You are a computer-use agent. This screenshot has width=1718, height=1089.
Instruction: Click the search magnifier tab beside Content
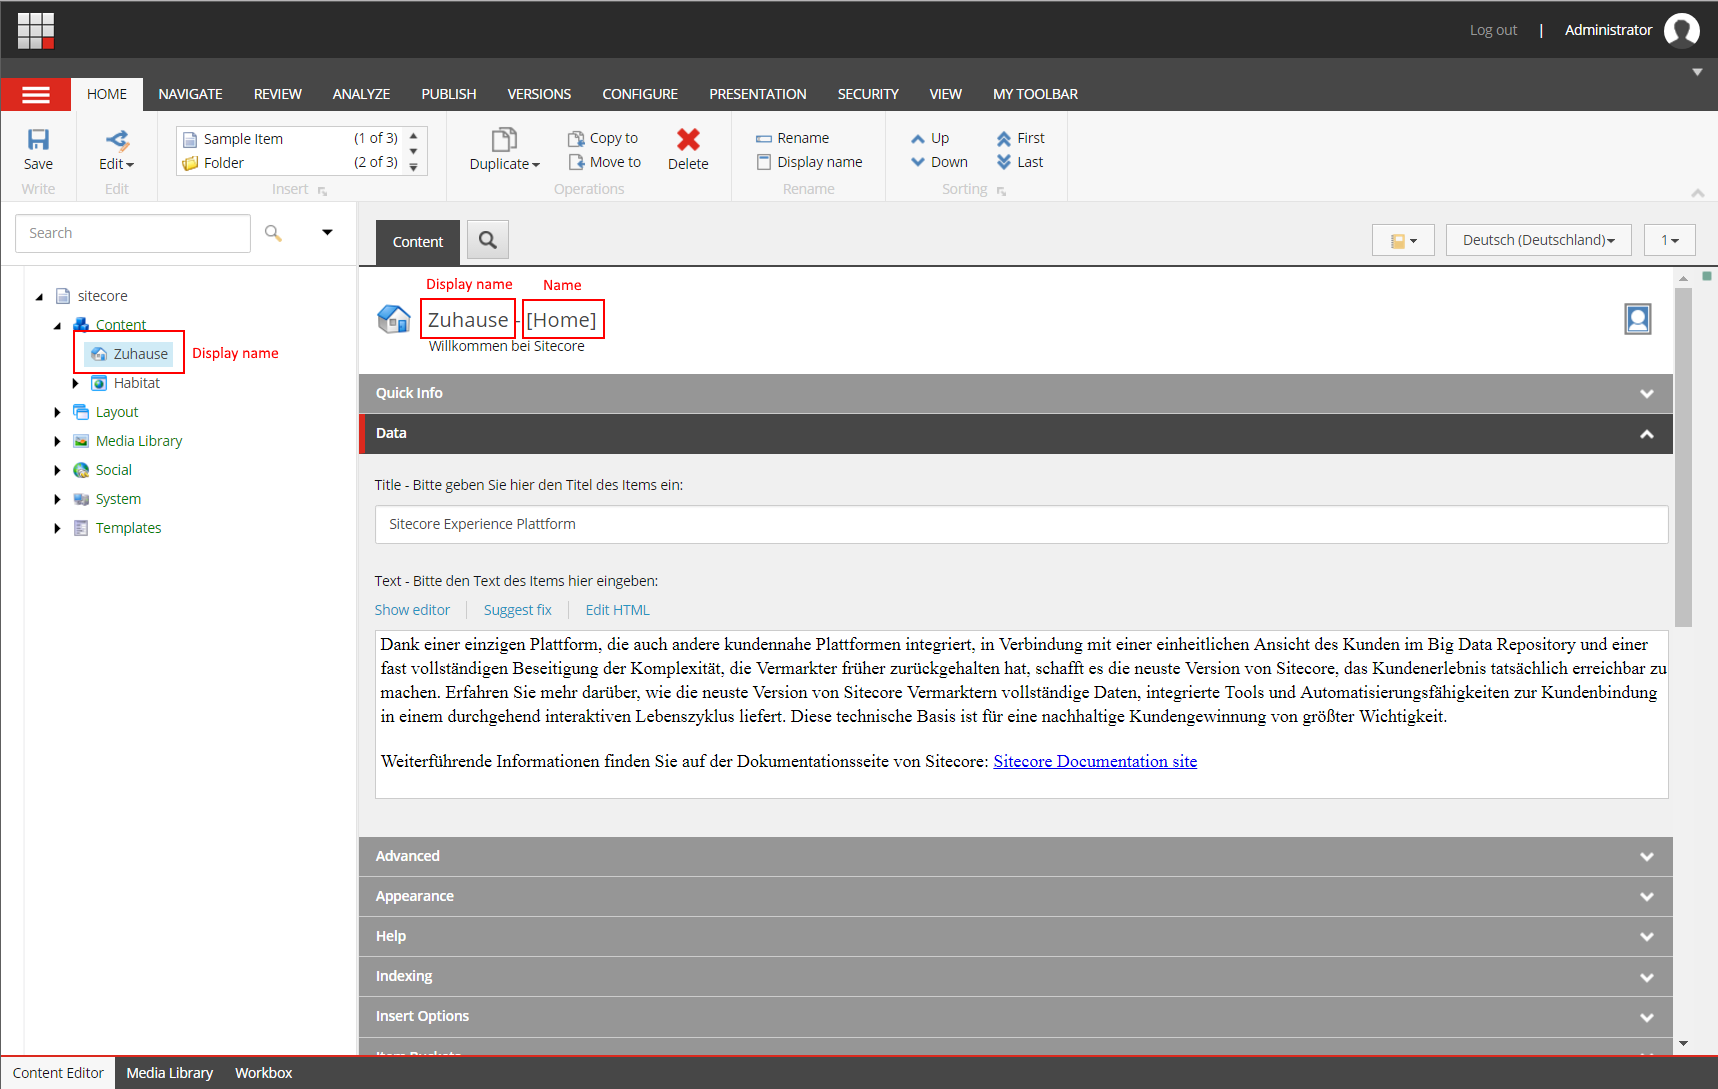[x=488, y=240]
